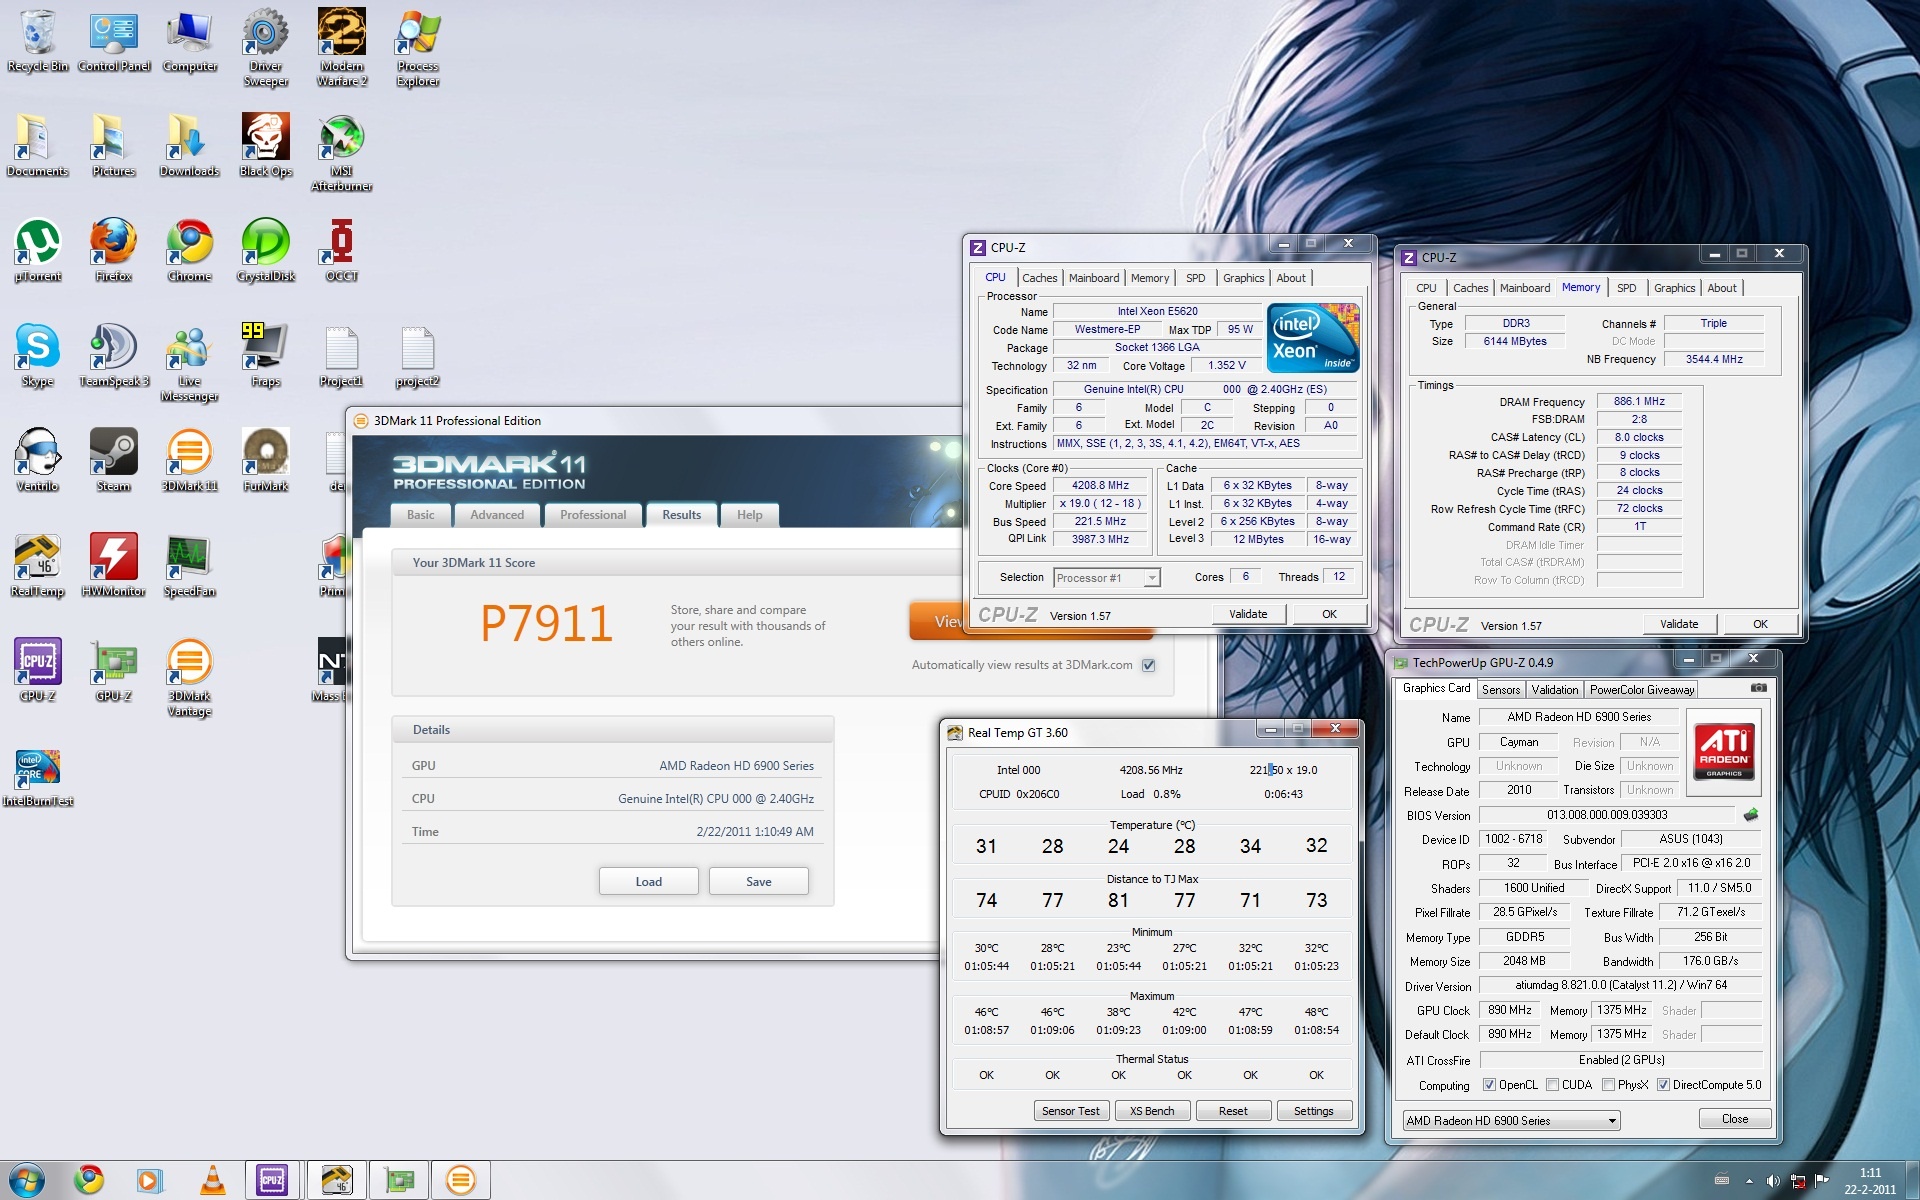Launch Steam desktop shortcut
1920x1200 pixels.
(x=114, y=460)
